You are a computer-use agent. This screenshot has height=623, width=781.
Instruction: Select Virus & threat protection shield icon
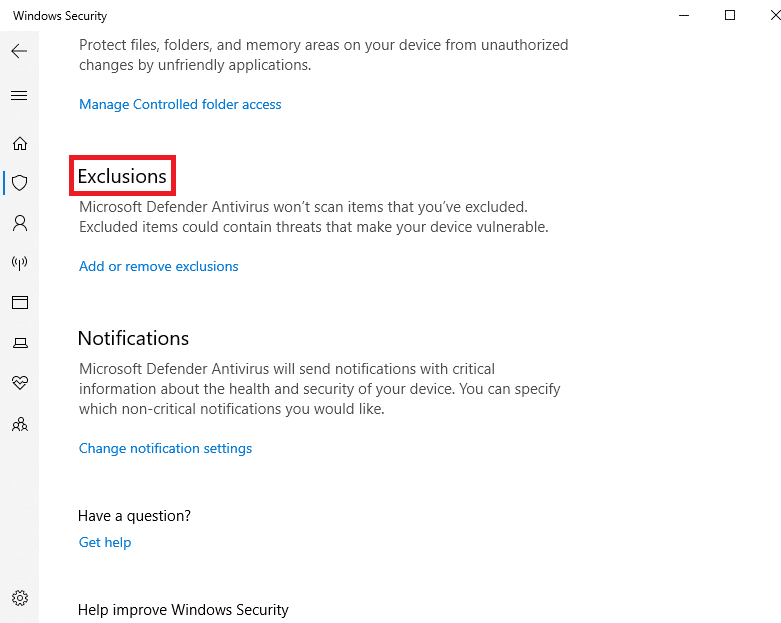click(x=20, y=183)
